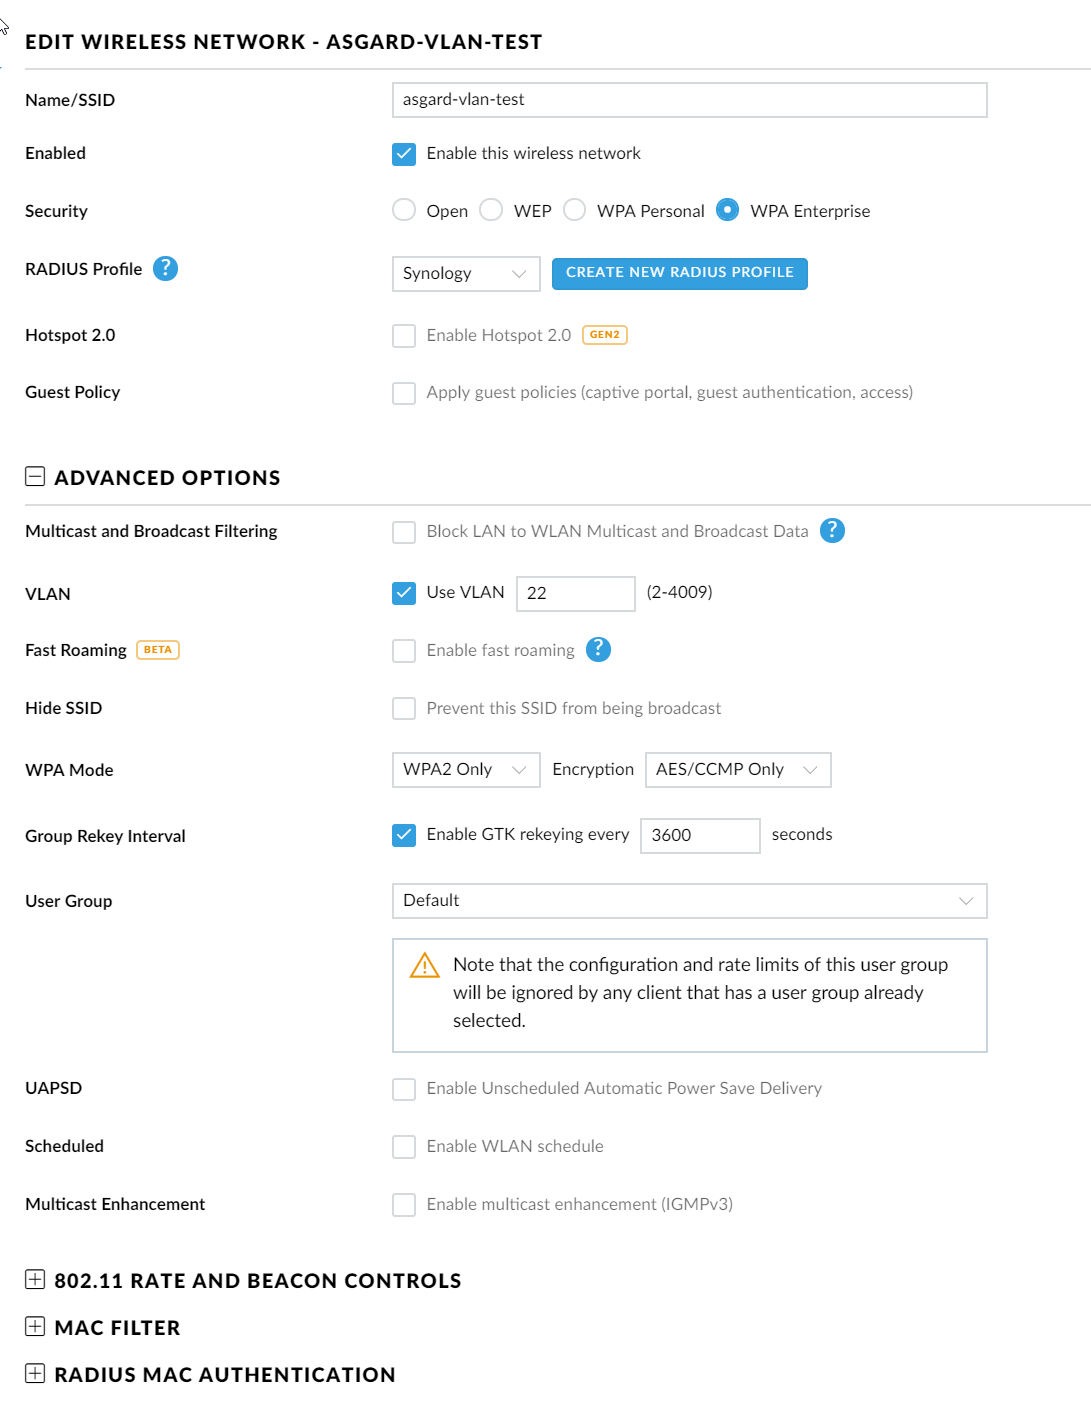Expand RADIUS MAC Authentication section

click(35, 1374)
